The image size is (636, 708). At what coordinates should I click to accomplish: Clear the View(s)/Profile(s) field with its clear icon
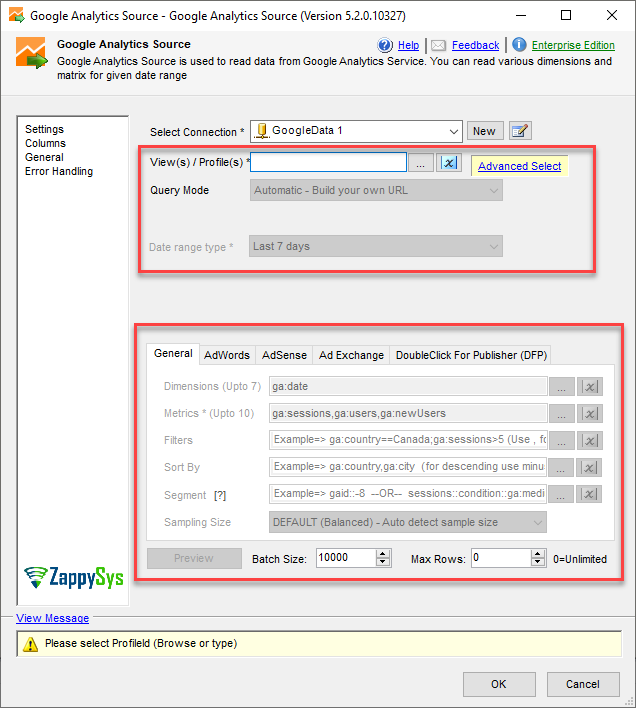tap(449, 163)
